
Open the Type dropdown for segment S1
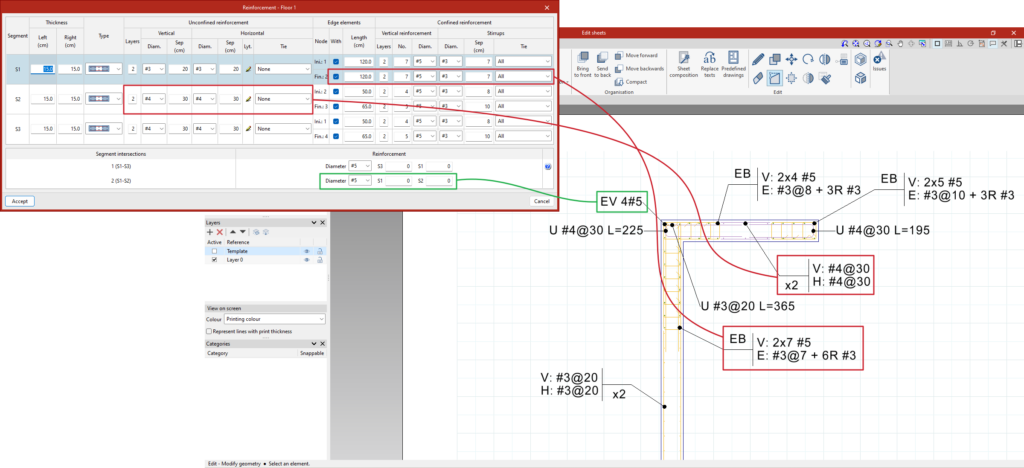[104, 69]
